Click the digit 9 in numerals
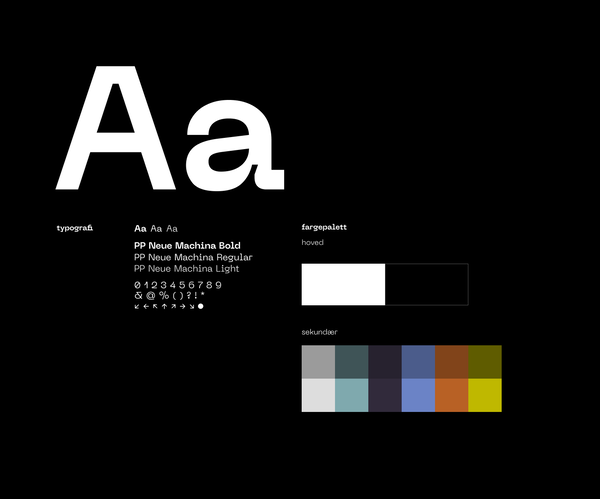The height and width of the screenshot is (499, 600). pyautogui.click(x=218, y=285)
